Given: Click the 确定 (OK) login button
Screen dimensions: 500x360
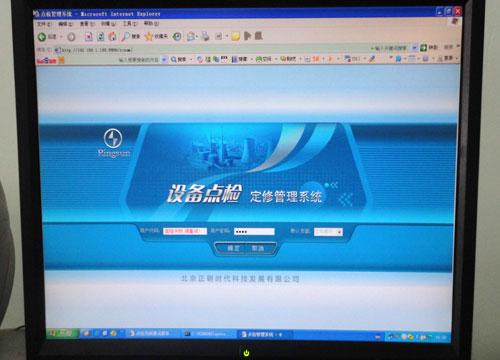Looking at the screenshot, I should point(233,248).
